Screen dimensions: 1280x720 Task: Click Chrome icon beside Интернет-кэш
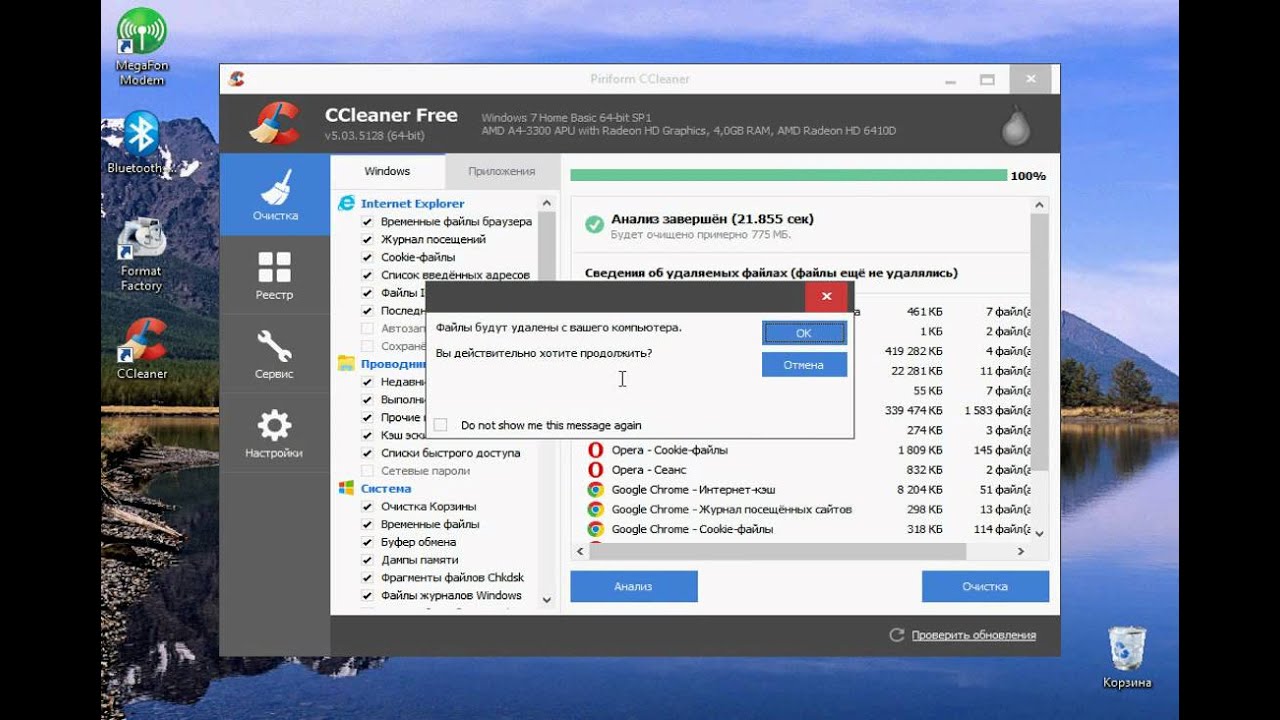(595, 489)
